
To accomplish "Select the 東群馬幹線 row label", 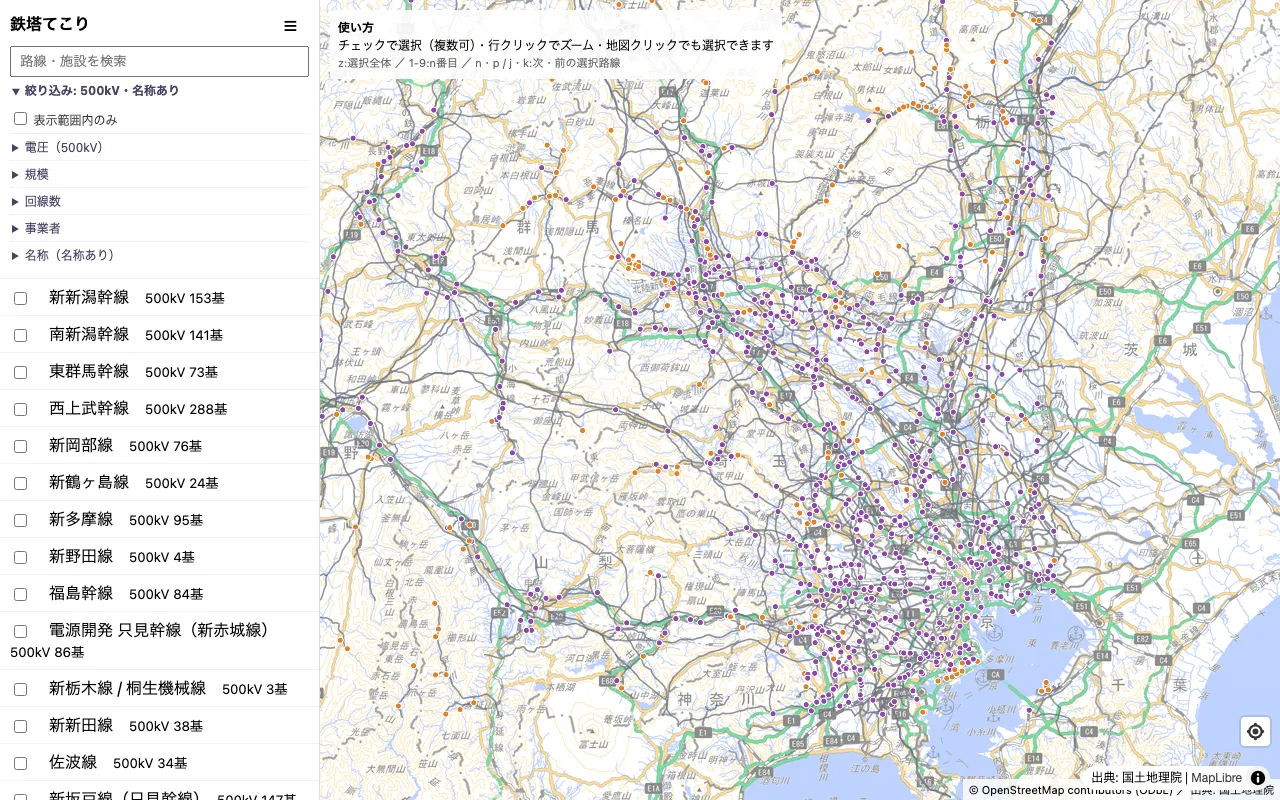I will 89,371.
